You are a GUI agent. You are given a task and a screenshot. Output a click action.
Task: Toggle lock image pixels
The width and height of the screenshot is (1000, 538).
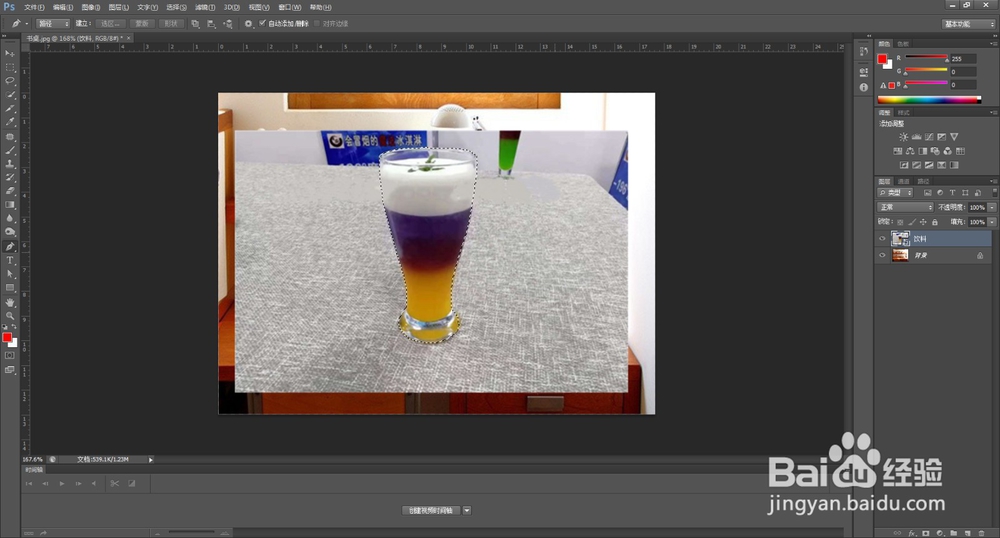point(912,222)
